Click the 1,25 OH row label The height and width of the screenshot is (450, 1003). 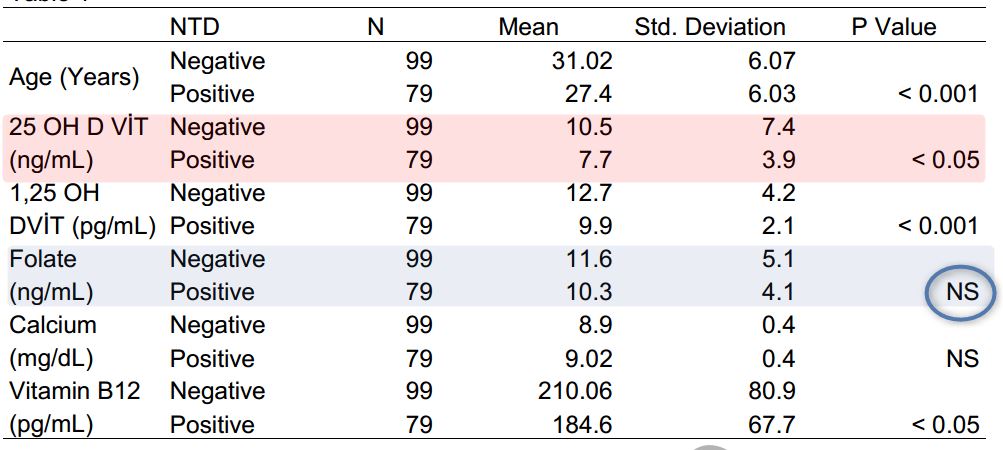click(54, 193)
